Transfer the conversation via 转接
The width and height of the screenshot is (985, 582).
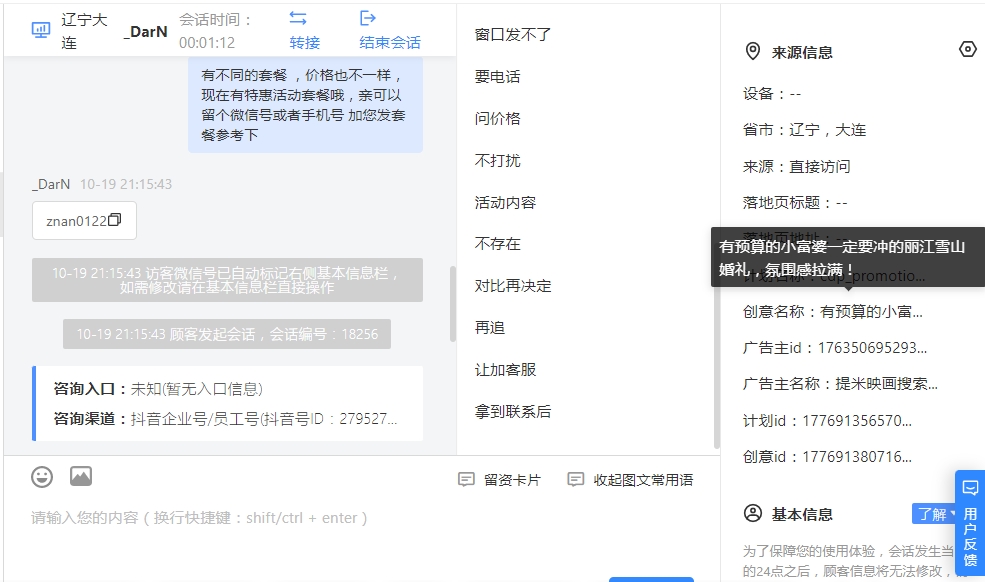[x=305, y=43]
